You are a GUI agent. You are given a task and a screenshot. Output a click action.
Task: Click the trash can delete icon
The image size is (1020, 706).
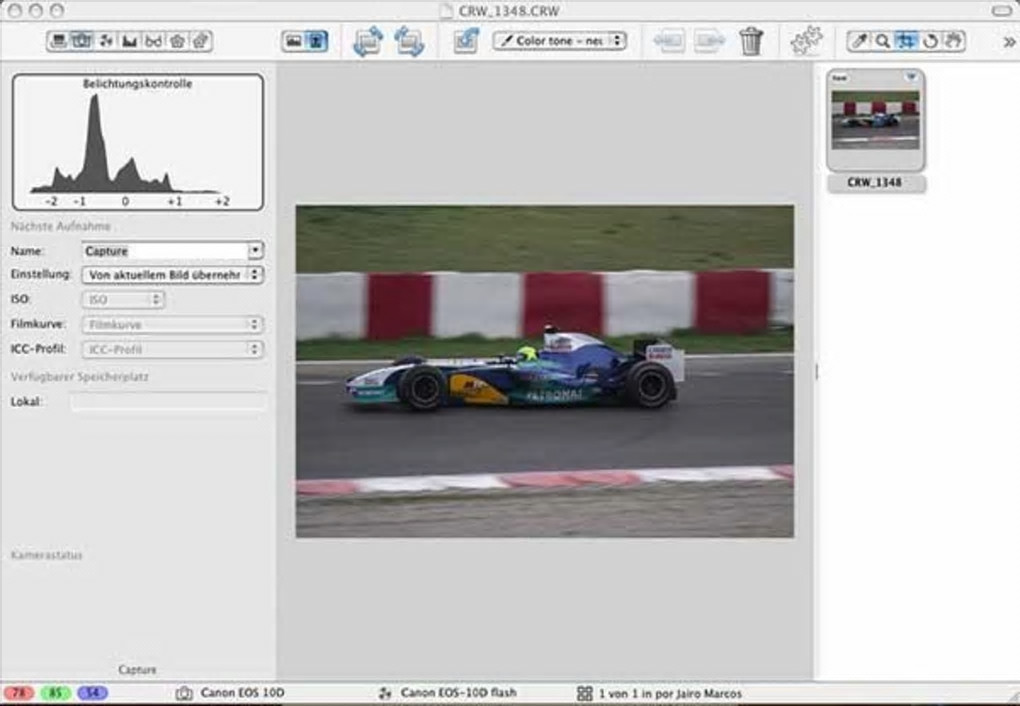(751, 41)
